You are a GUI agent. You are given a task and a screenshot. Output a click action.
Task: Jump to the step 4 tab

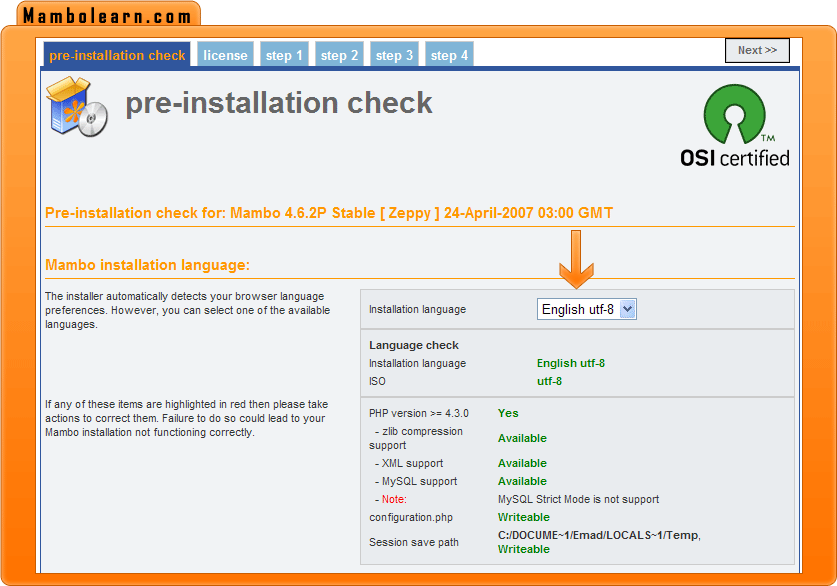tap(449, 55)
